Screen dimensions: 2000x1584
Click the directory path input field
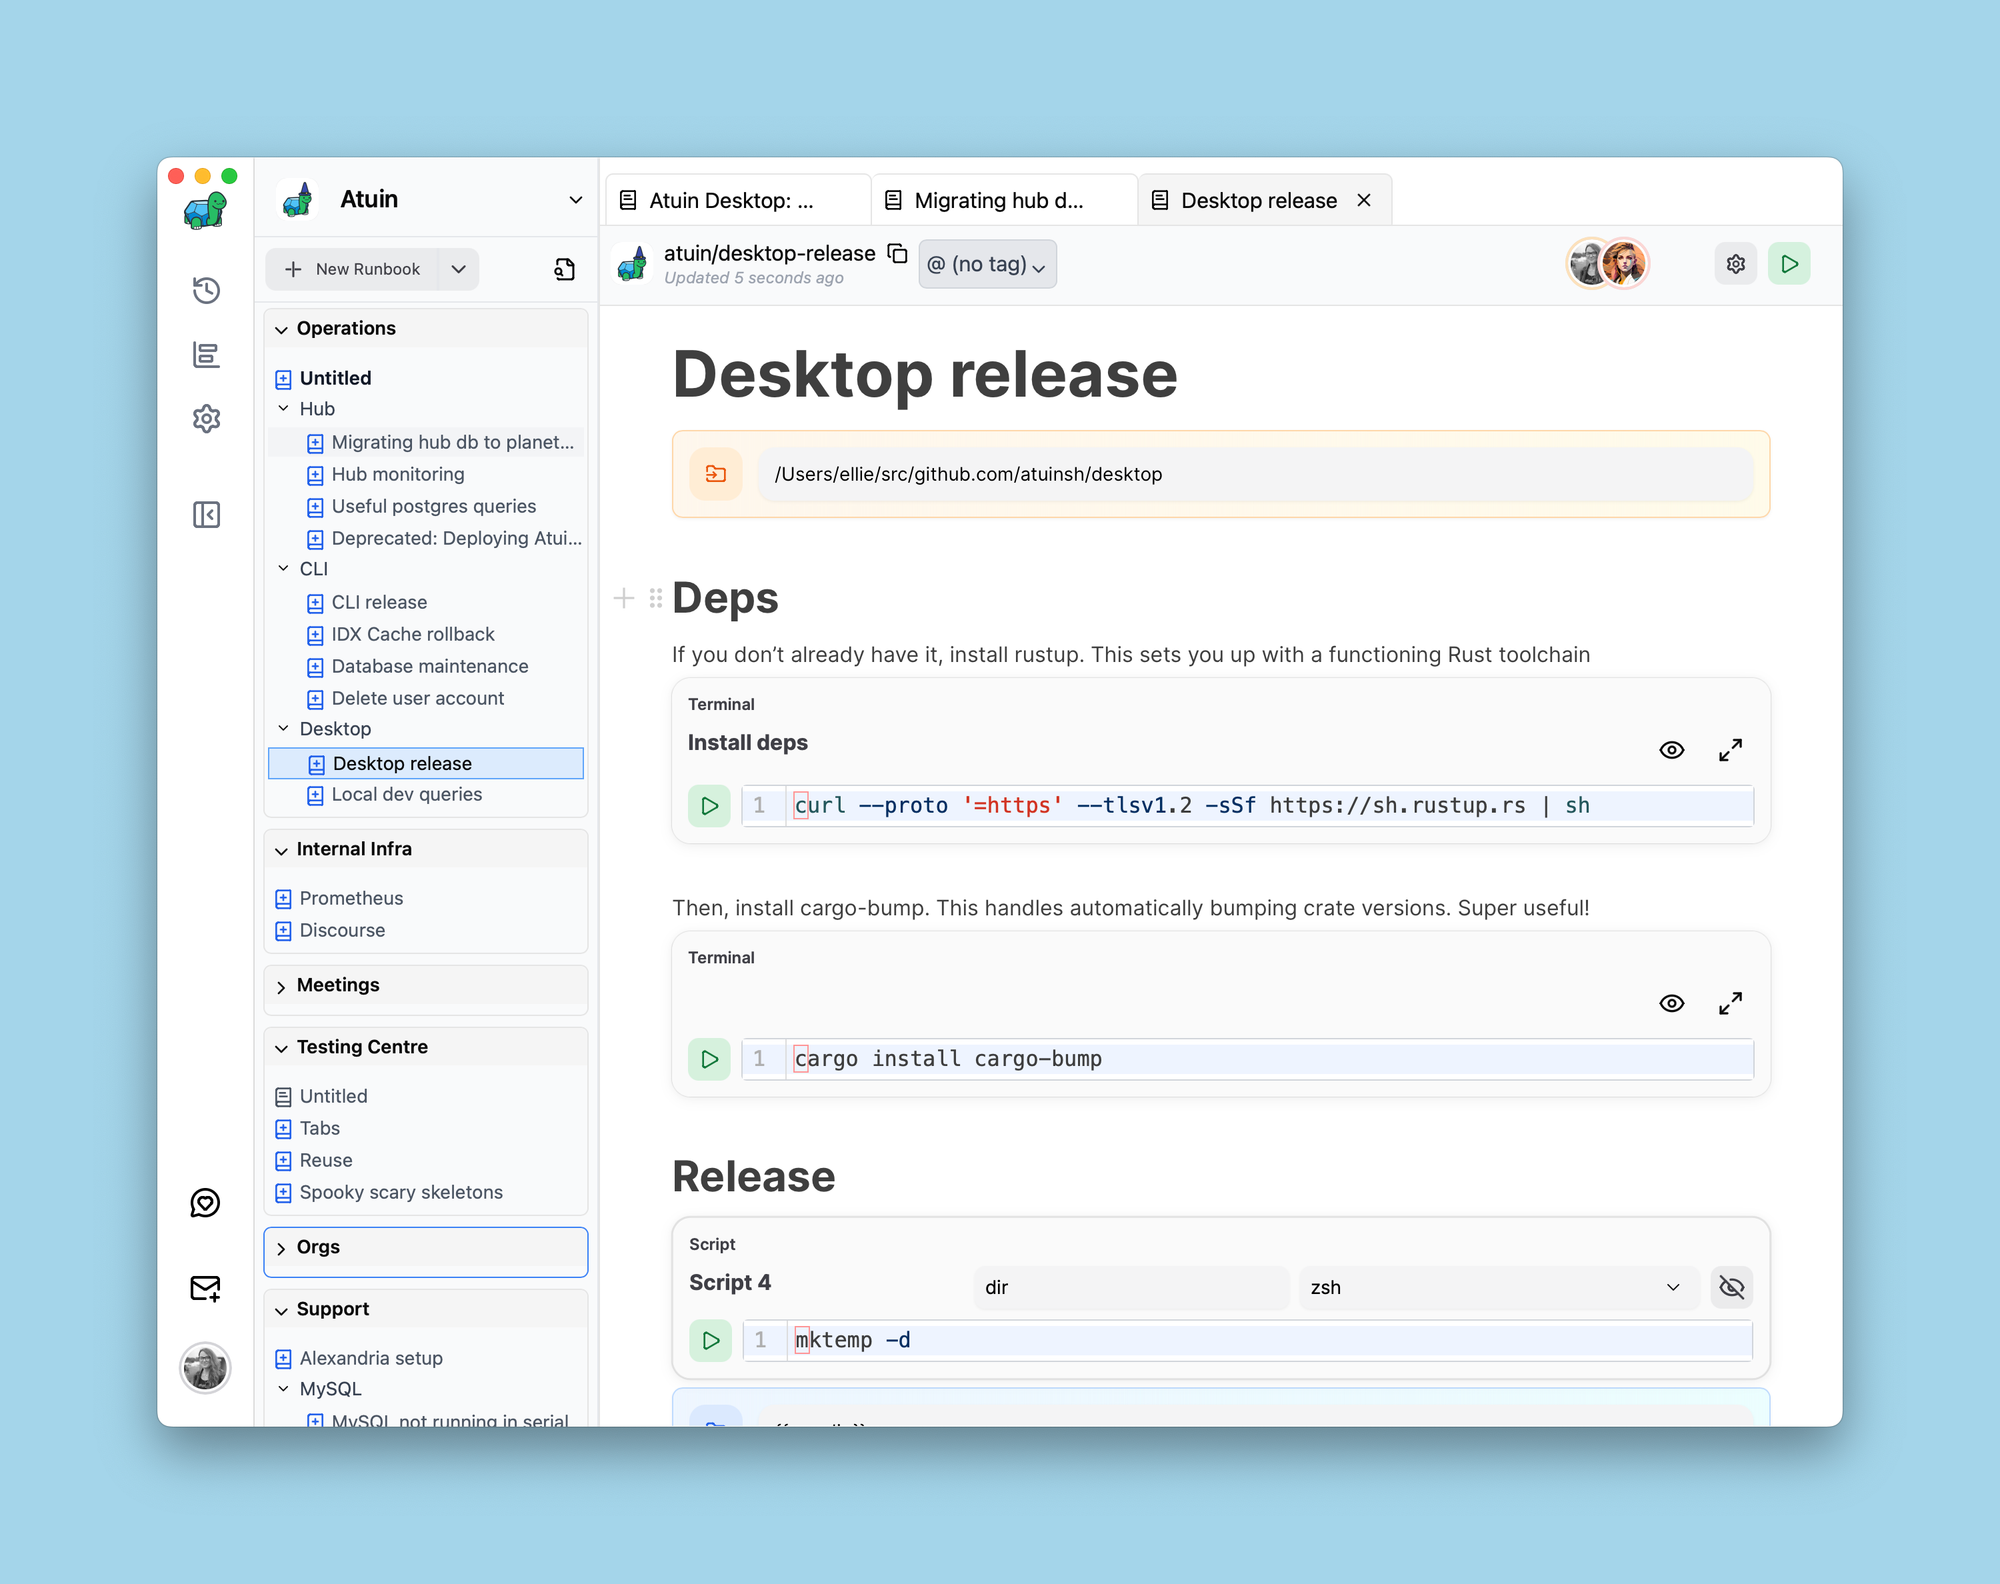[1254, 474]
